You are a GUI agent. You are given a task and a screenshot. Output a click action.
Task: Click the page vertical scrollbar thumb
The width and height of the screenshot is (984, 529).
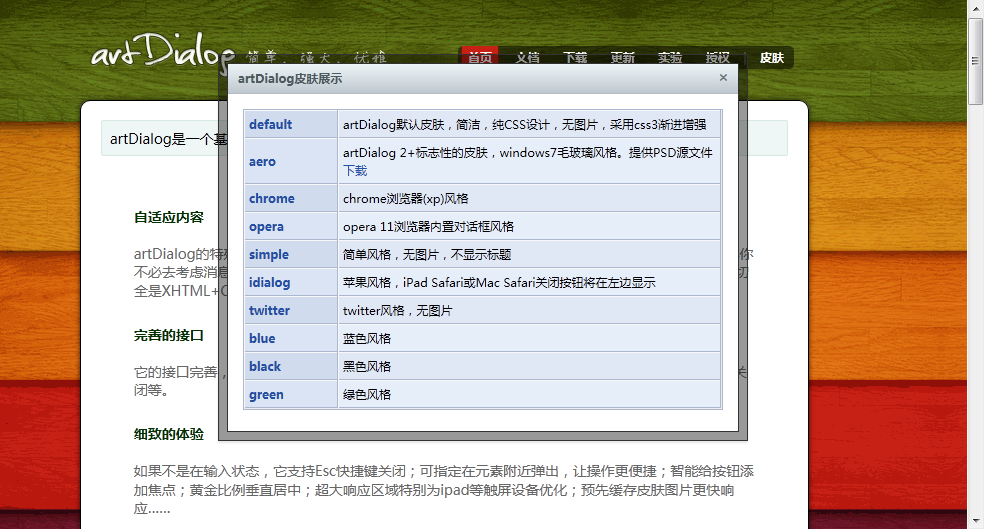tap(975, 61)
